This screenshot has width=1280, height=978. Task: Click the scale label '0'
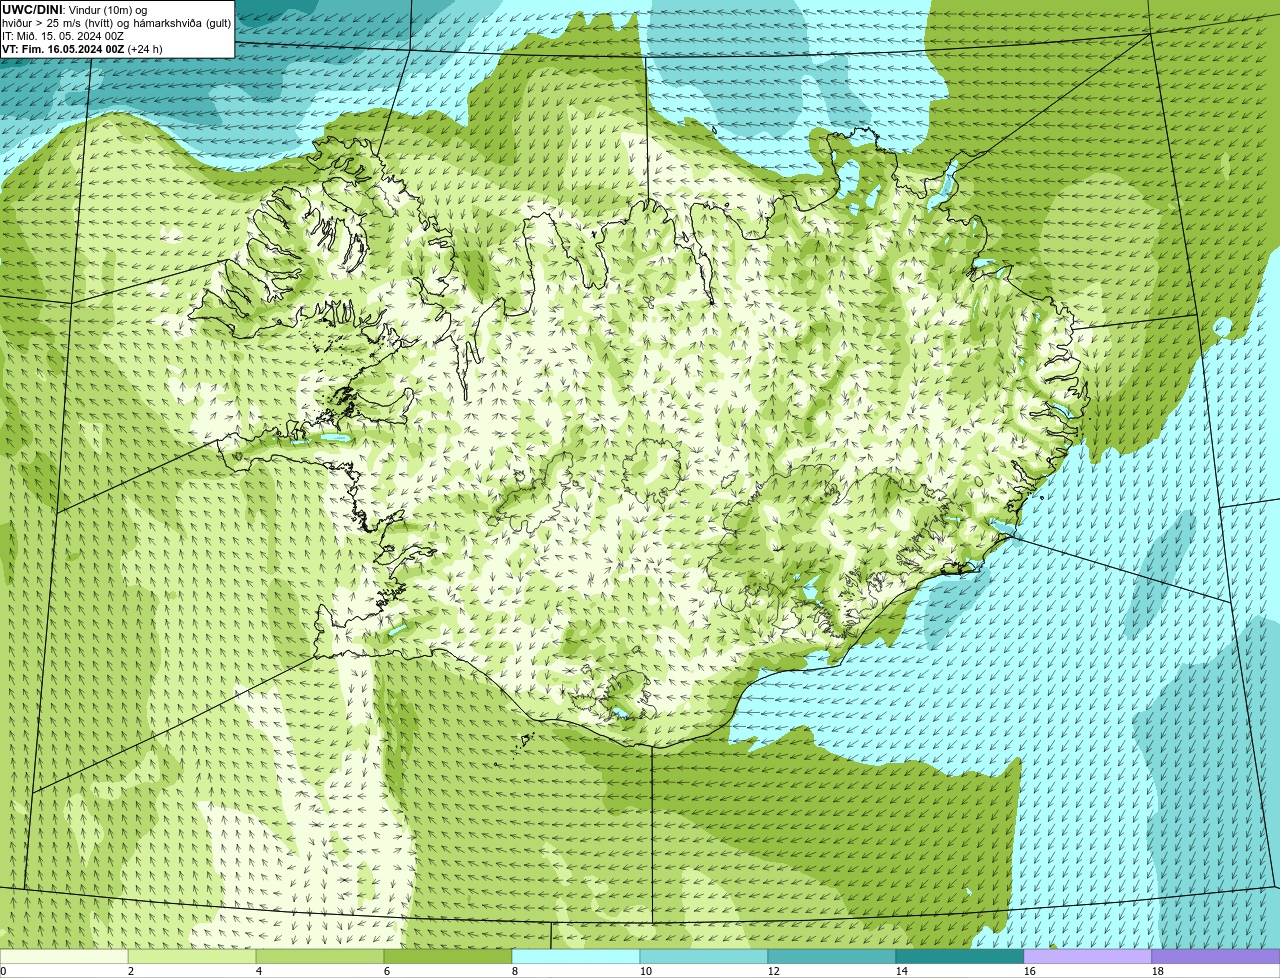pyautogui.click(x=3, y=971)
